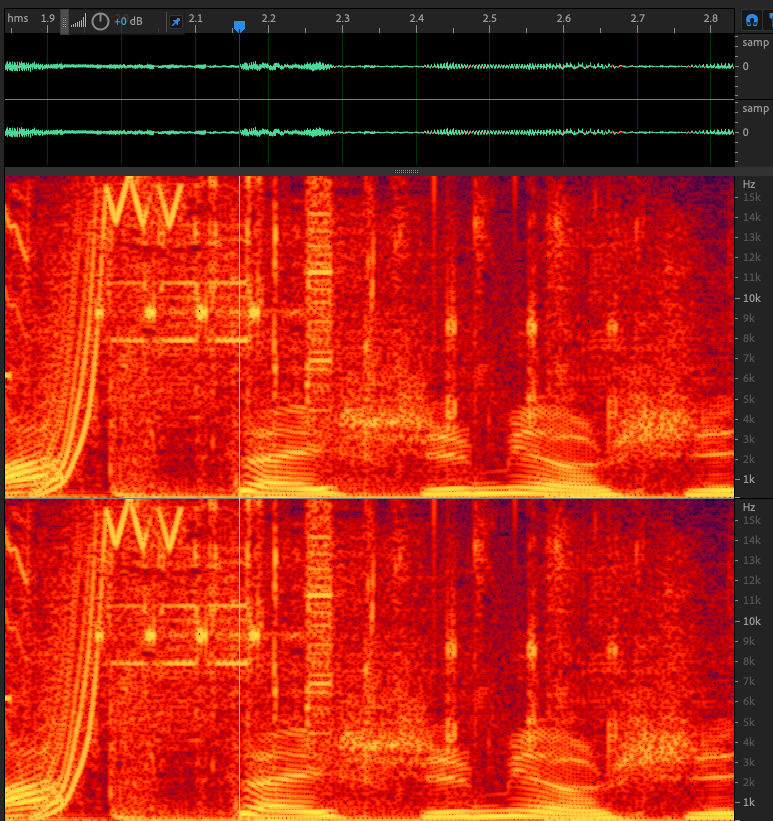Click the top channel's samp amplitude label
Screen dimensions: 773x821
pyautogui.click(x=754, y=43)
